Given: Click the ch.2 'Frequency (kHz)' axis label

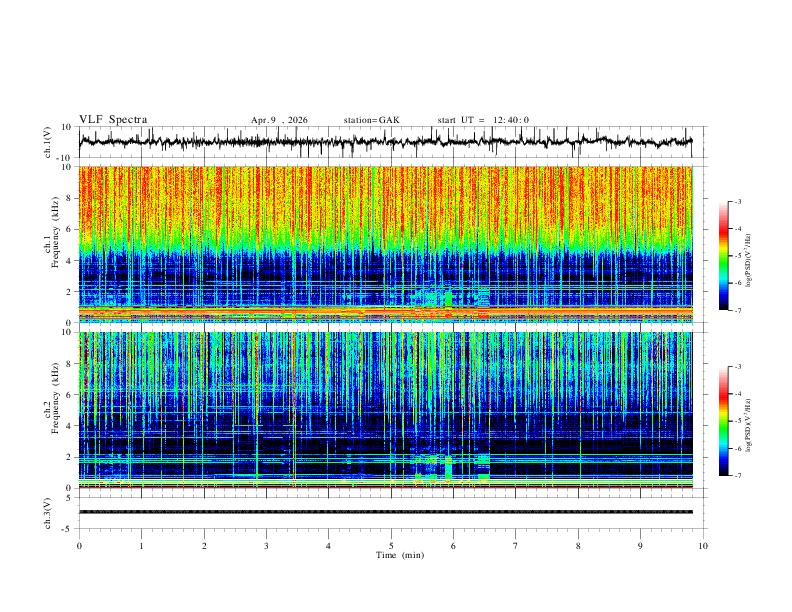Looking at the screenshot, I should (55, 398).
